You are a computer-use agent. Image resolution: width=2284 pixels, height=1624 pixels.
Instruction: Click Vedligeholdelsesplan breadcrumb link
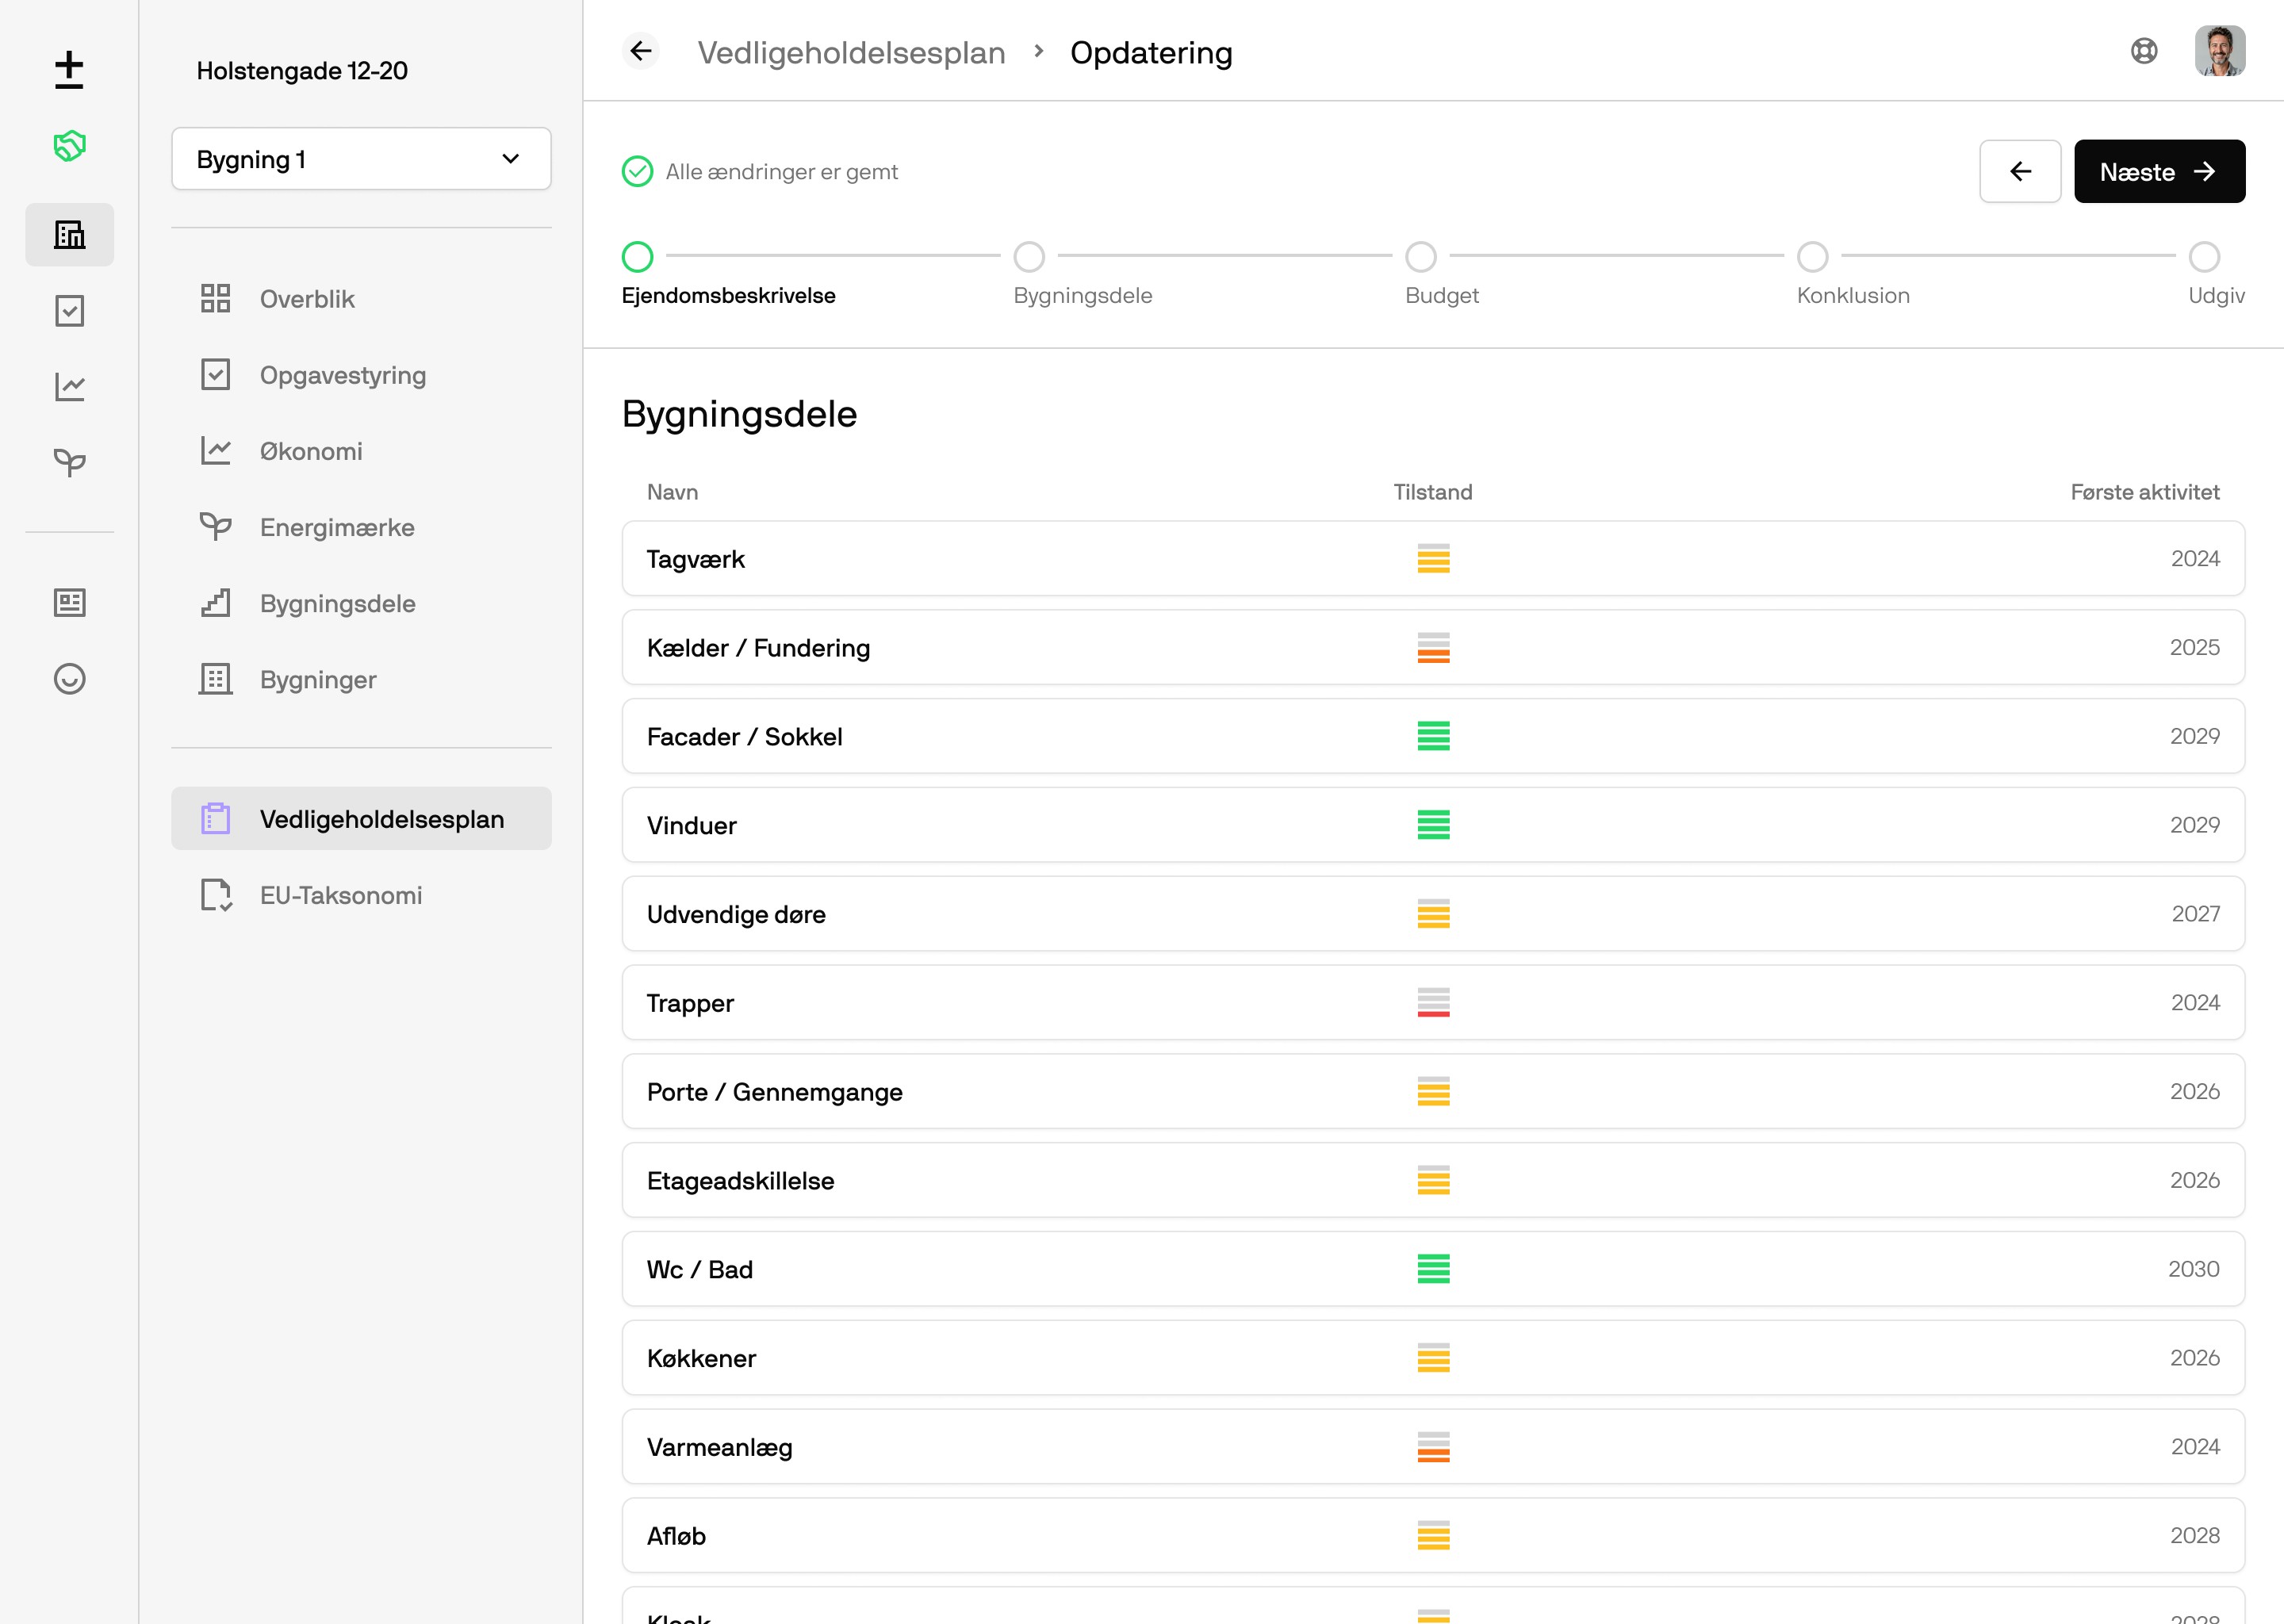(x=851, y=52)
